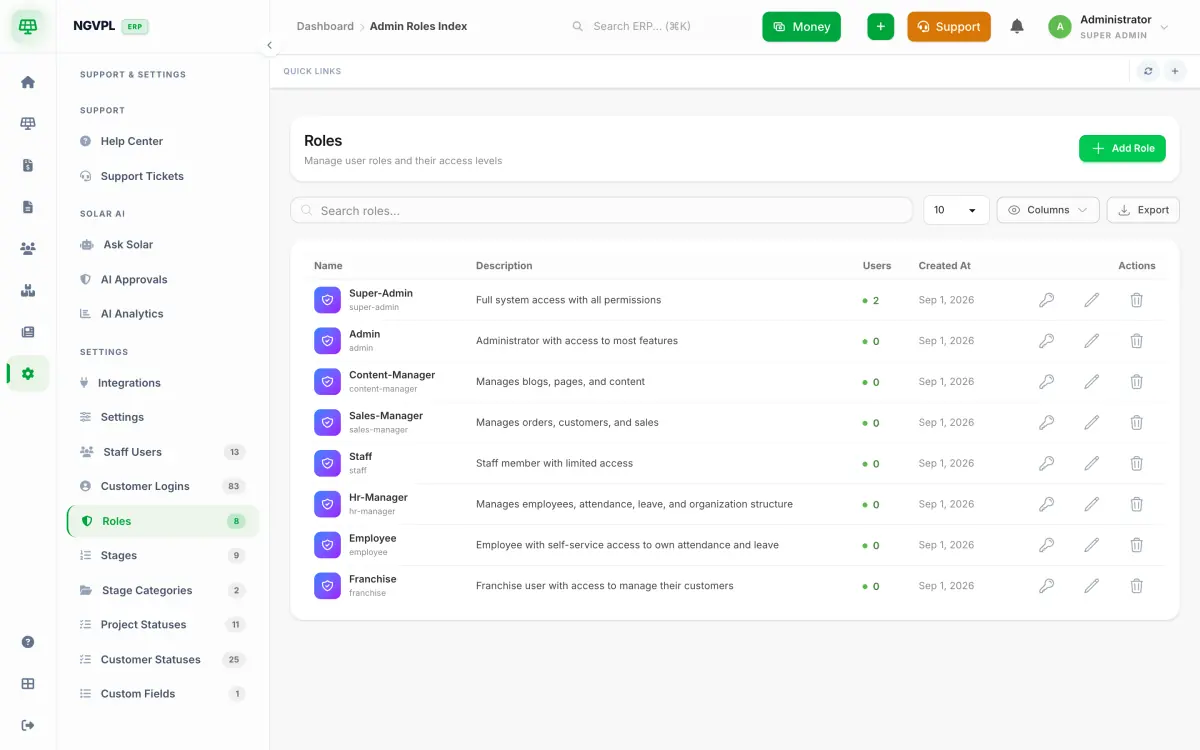Sort by the Created At column header
Screen dimensions: 1200x750
pos(945,266)
